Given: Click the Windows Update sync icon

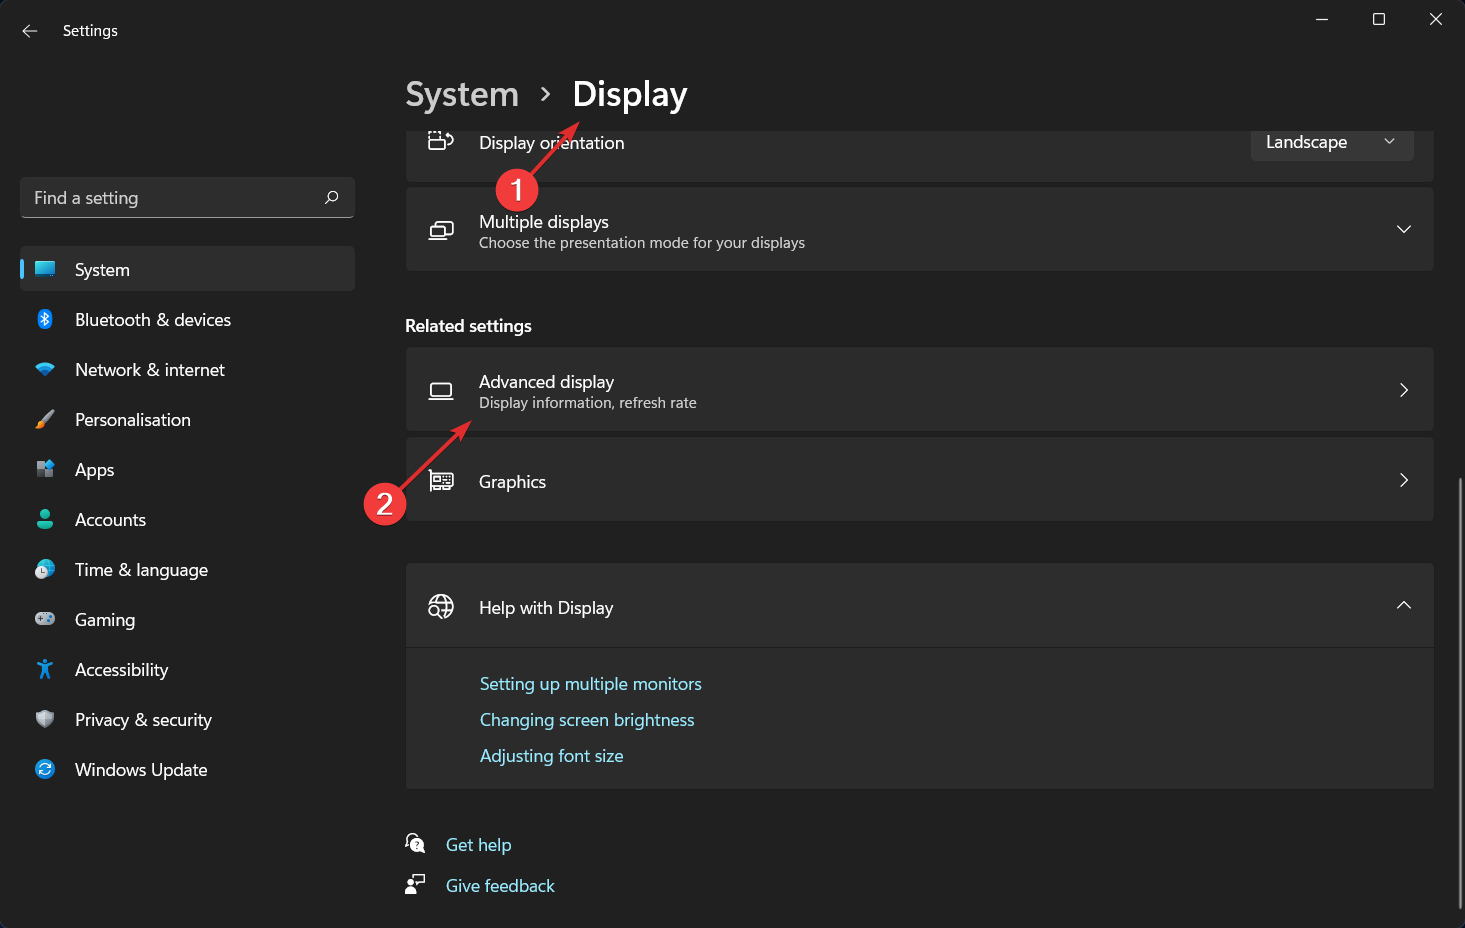Looking at the screenshot, I should click(45, 769).
